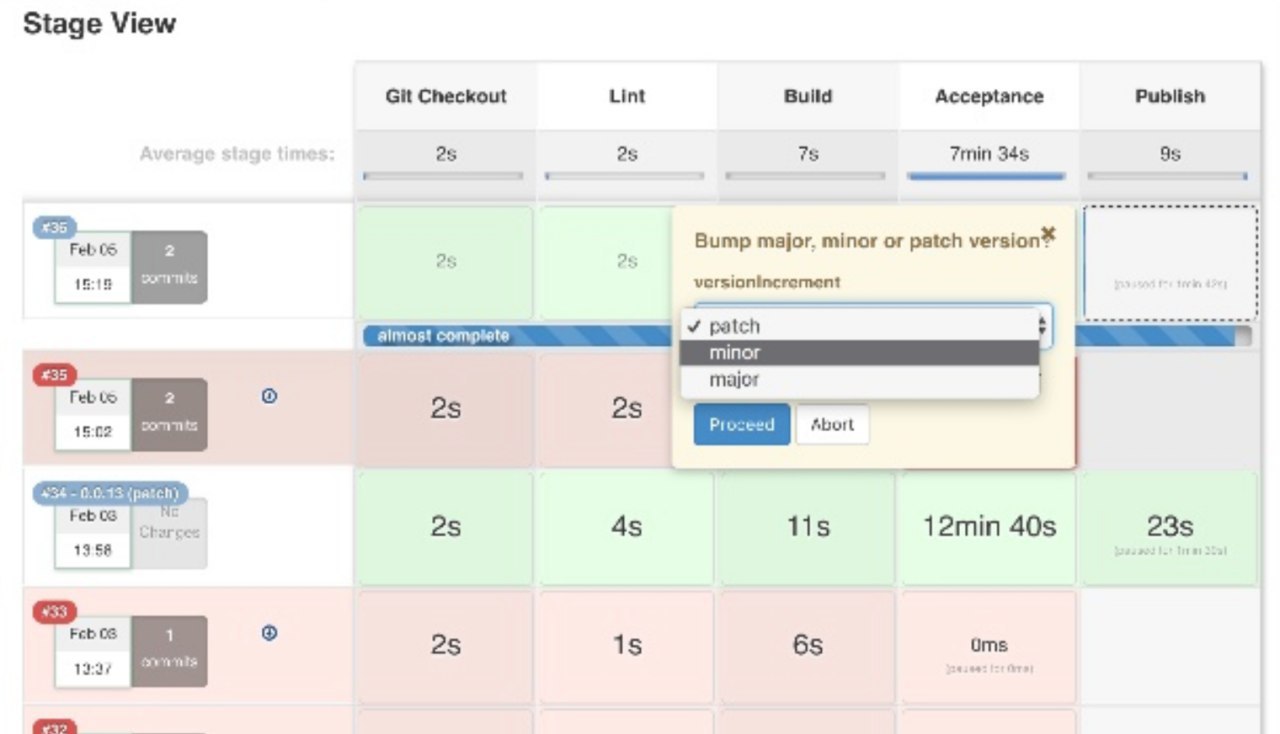Image resolution: width=1280 pixels, height=734 pixels.
Task: Click the blue circle icon beside the 13:37 build
Action: 269,633
